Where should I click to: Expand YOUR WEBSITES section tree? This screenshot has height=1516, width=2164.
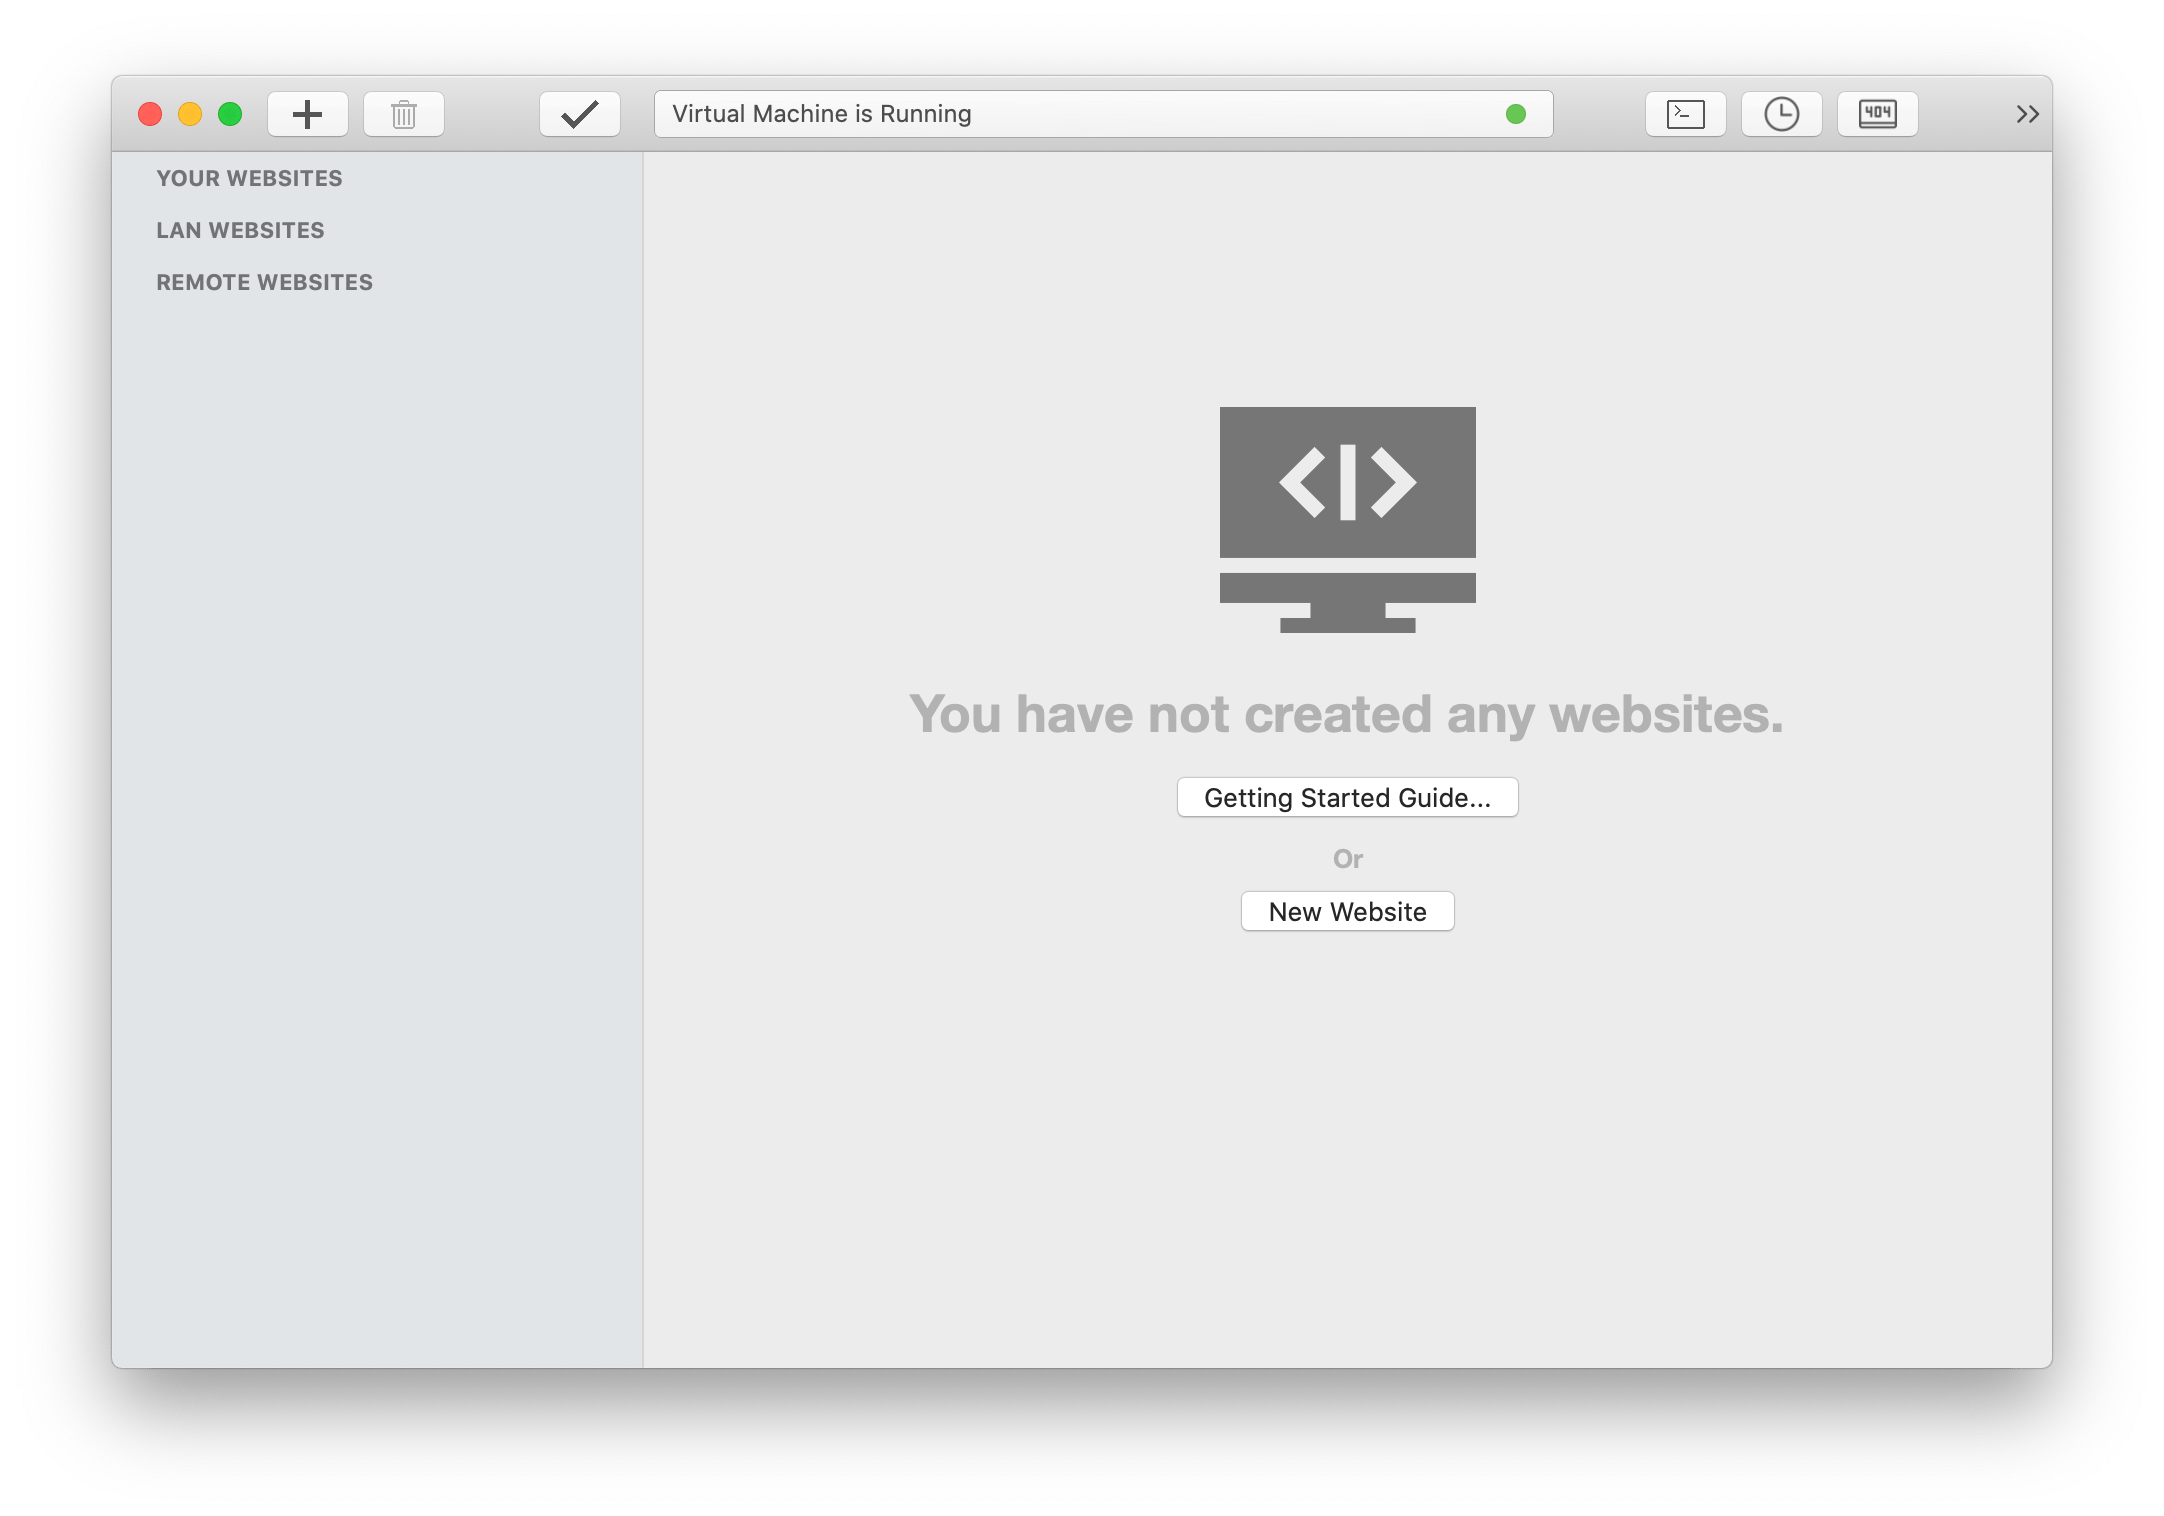click(x=248, y=178)
